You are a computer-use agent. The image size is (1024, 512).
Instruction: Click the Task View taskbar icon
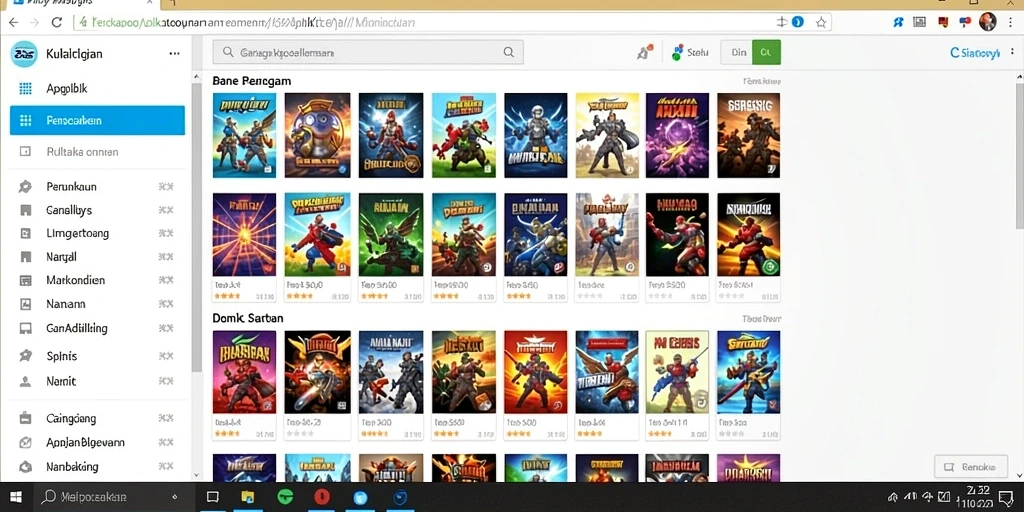pyautogui.click(x=212, y=497)
